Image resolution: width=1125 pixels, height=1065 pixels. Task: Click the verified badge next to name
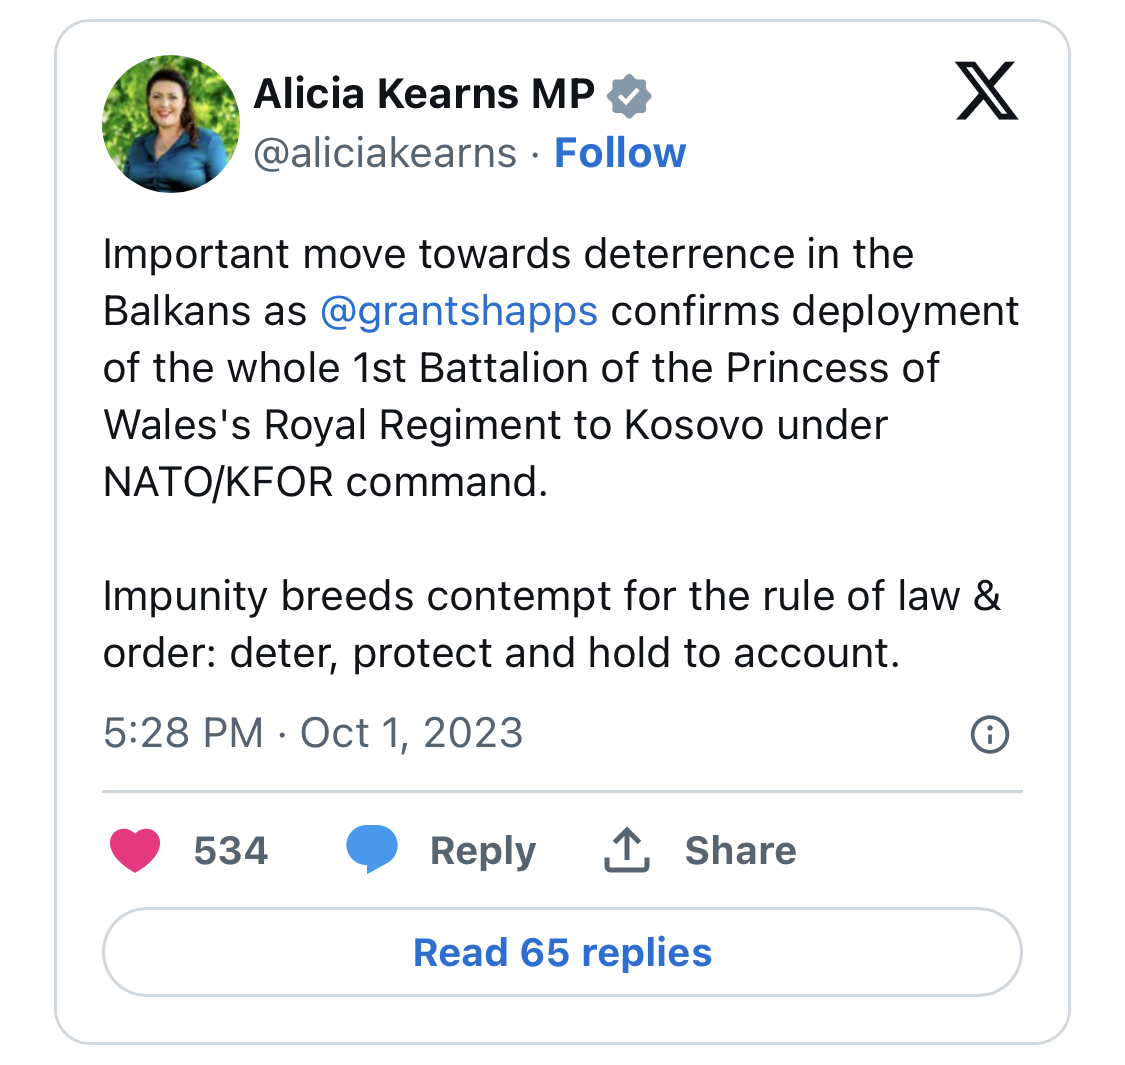(629, 95)
